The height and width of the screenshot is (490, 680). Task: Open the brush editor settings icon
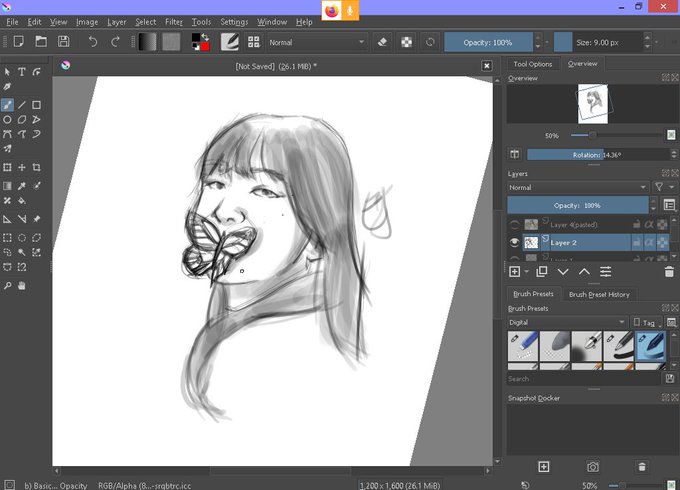[229, 42]
